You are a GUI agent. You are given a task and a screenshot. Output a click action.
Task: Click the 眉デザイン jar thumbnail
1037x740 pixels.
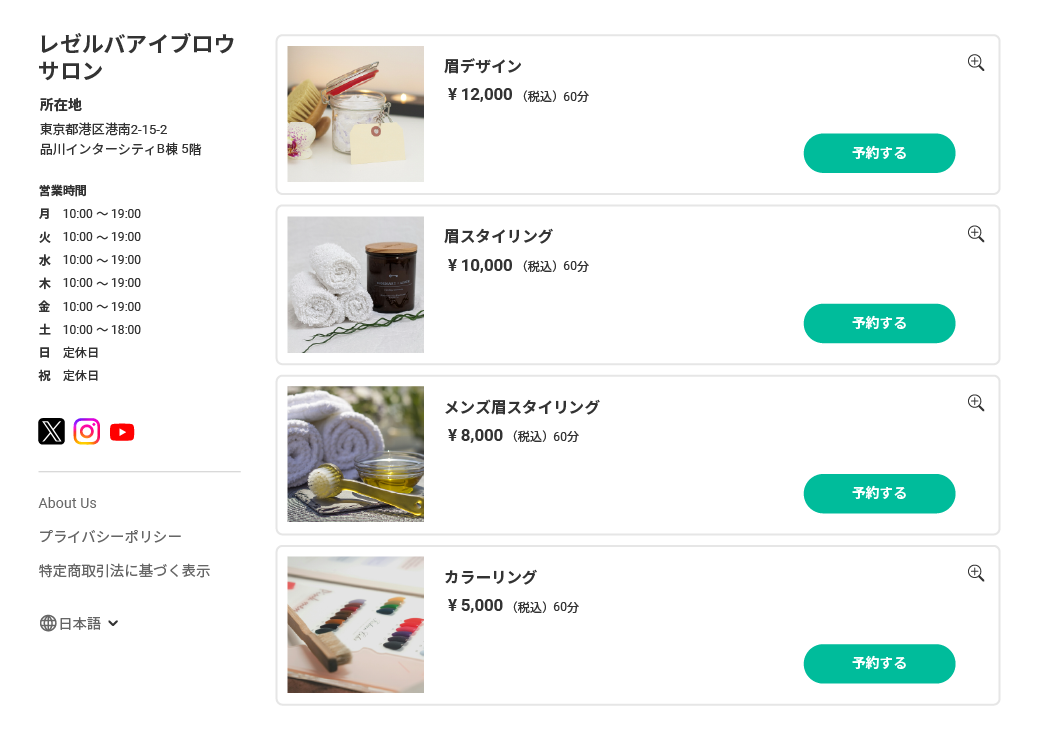356,114
